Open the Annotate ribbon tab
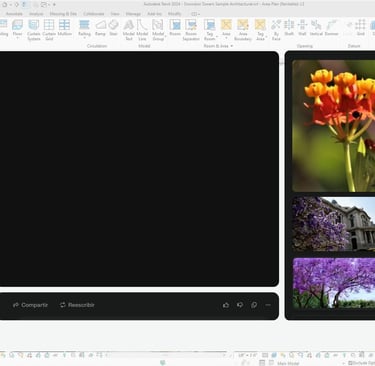 (14, 14)
